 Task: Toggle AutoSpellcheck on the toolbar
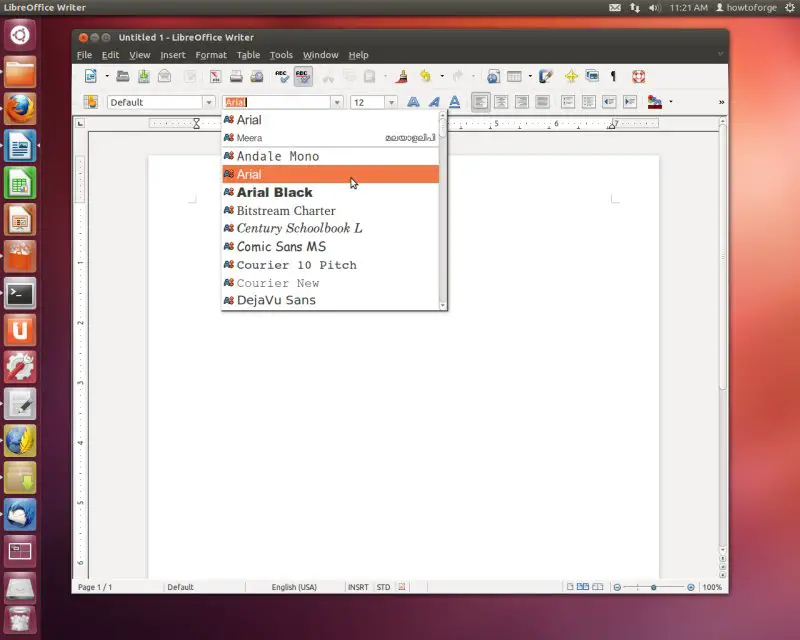tap(303, 77)
